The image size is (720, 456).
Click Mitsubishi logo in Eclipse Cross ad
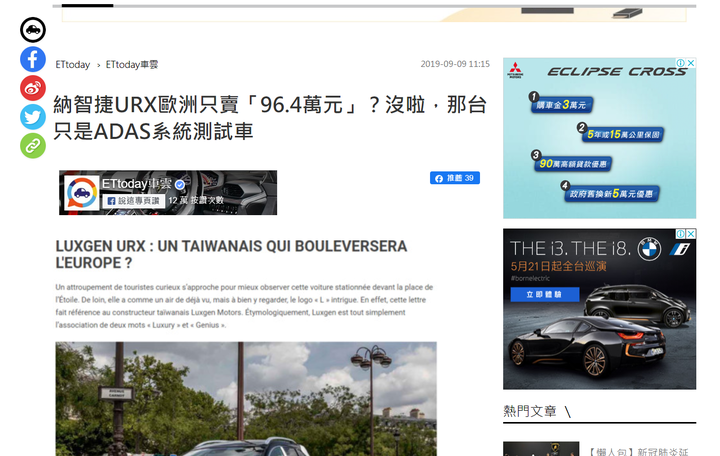pos(515,70)
